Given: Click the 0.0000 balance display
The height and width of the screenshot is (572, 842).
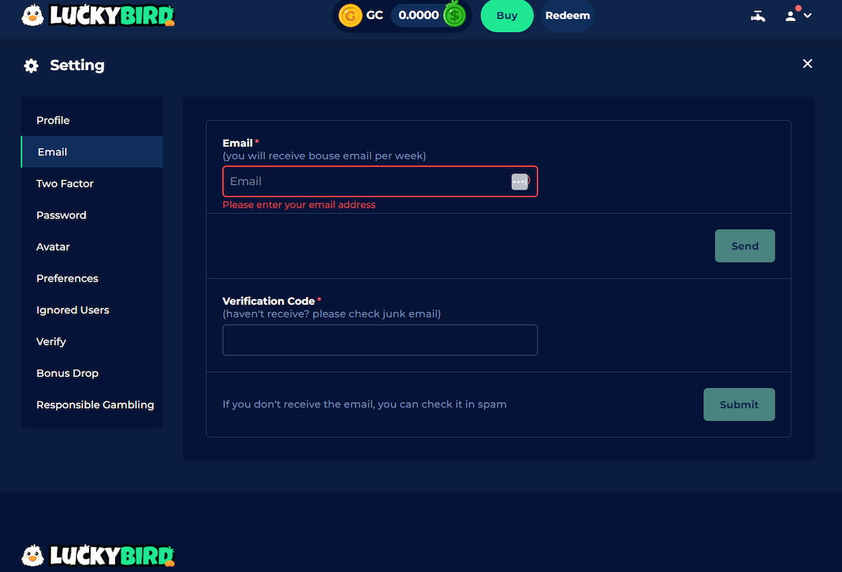Looking at the screenshot, I should coord(418,15).
